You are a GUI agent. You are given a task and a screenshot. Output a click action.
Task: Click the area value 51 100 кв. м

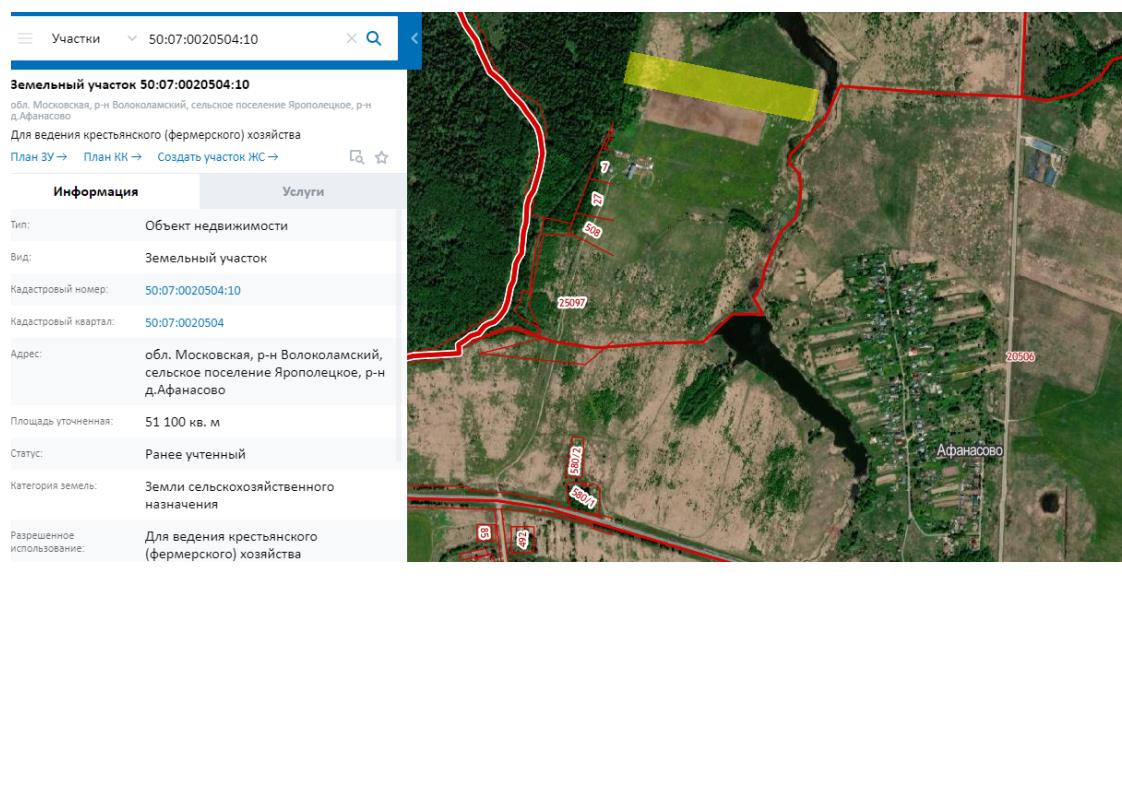point(182,422)
